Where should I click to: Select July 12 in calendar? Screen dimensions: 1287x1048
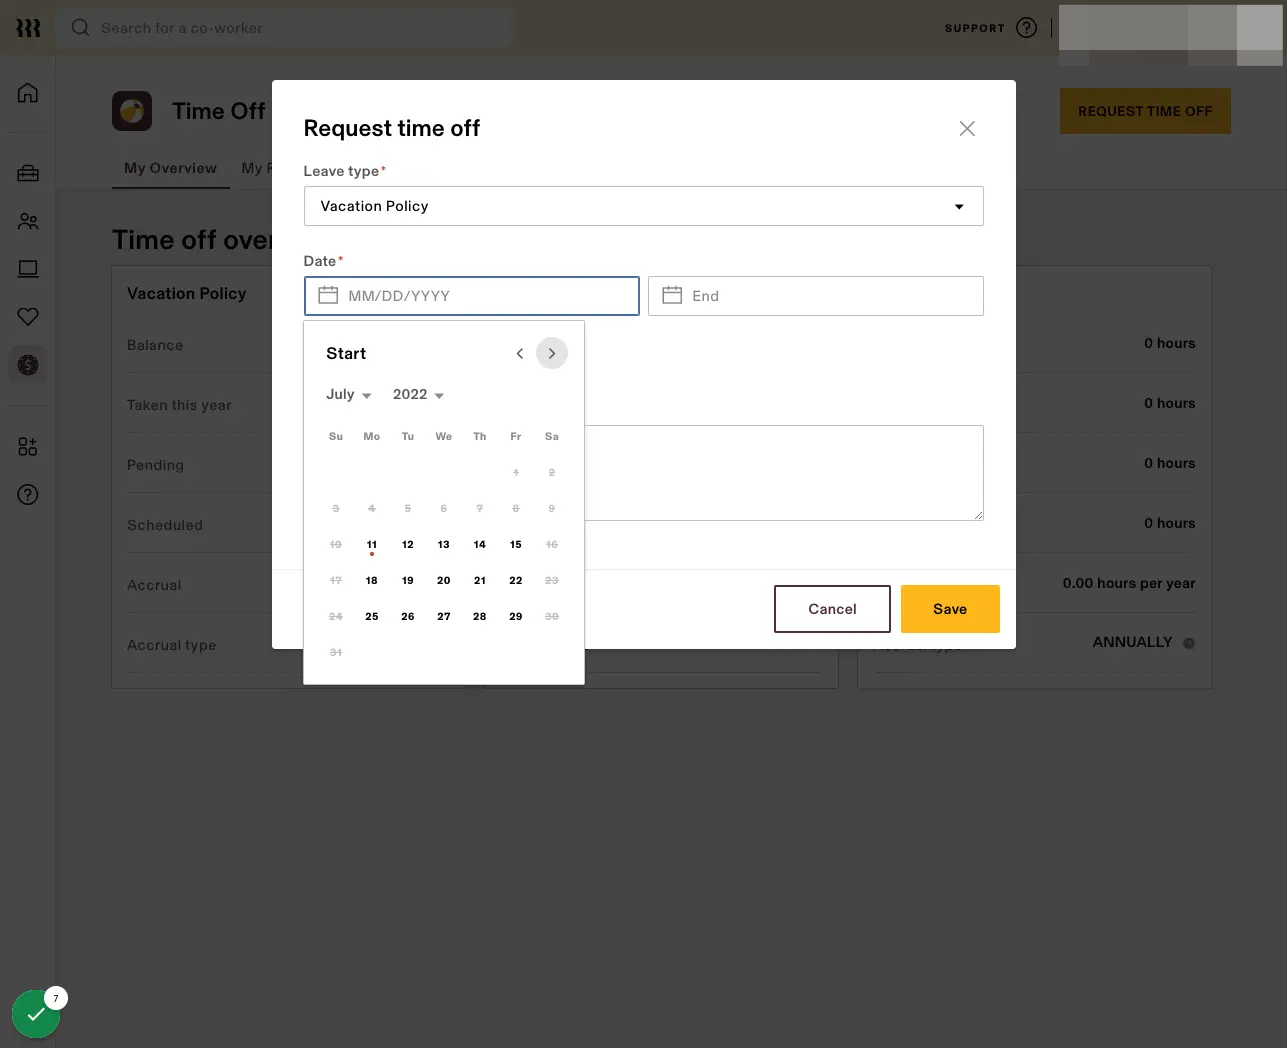(408, 545)
